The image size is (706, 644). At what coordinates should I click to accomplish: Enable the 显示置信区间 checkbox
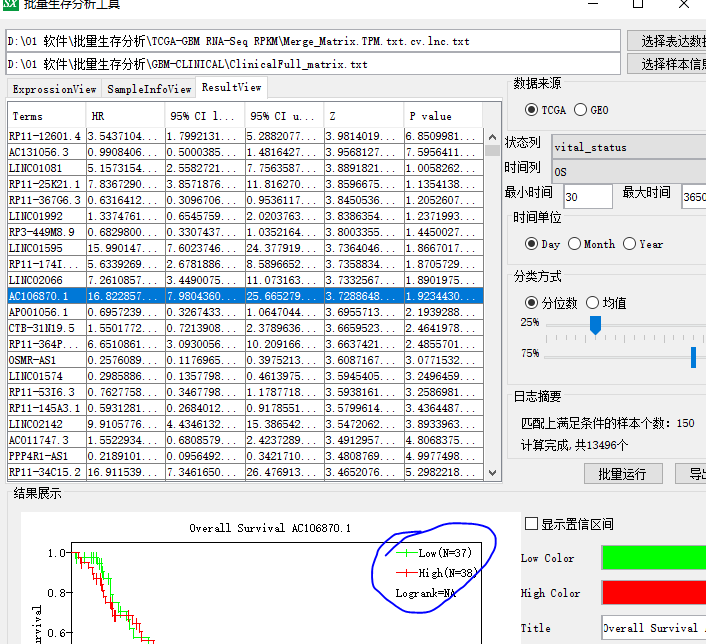[531, 523]
